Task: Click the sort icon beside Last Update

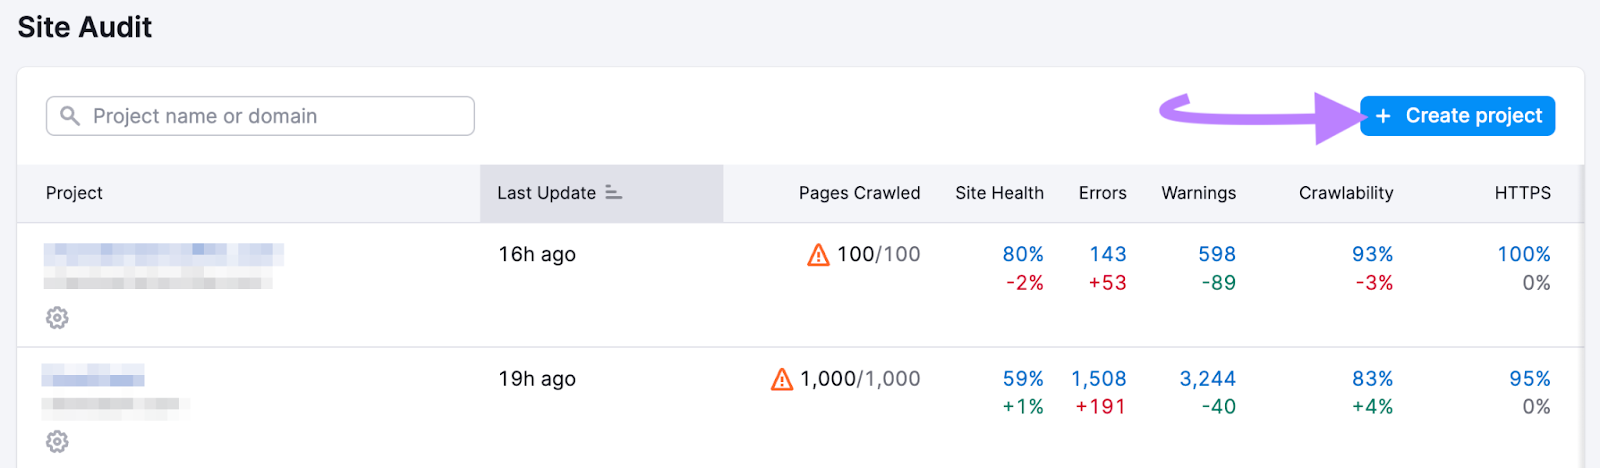Action: (x=614, y=192)
